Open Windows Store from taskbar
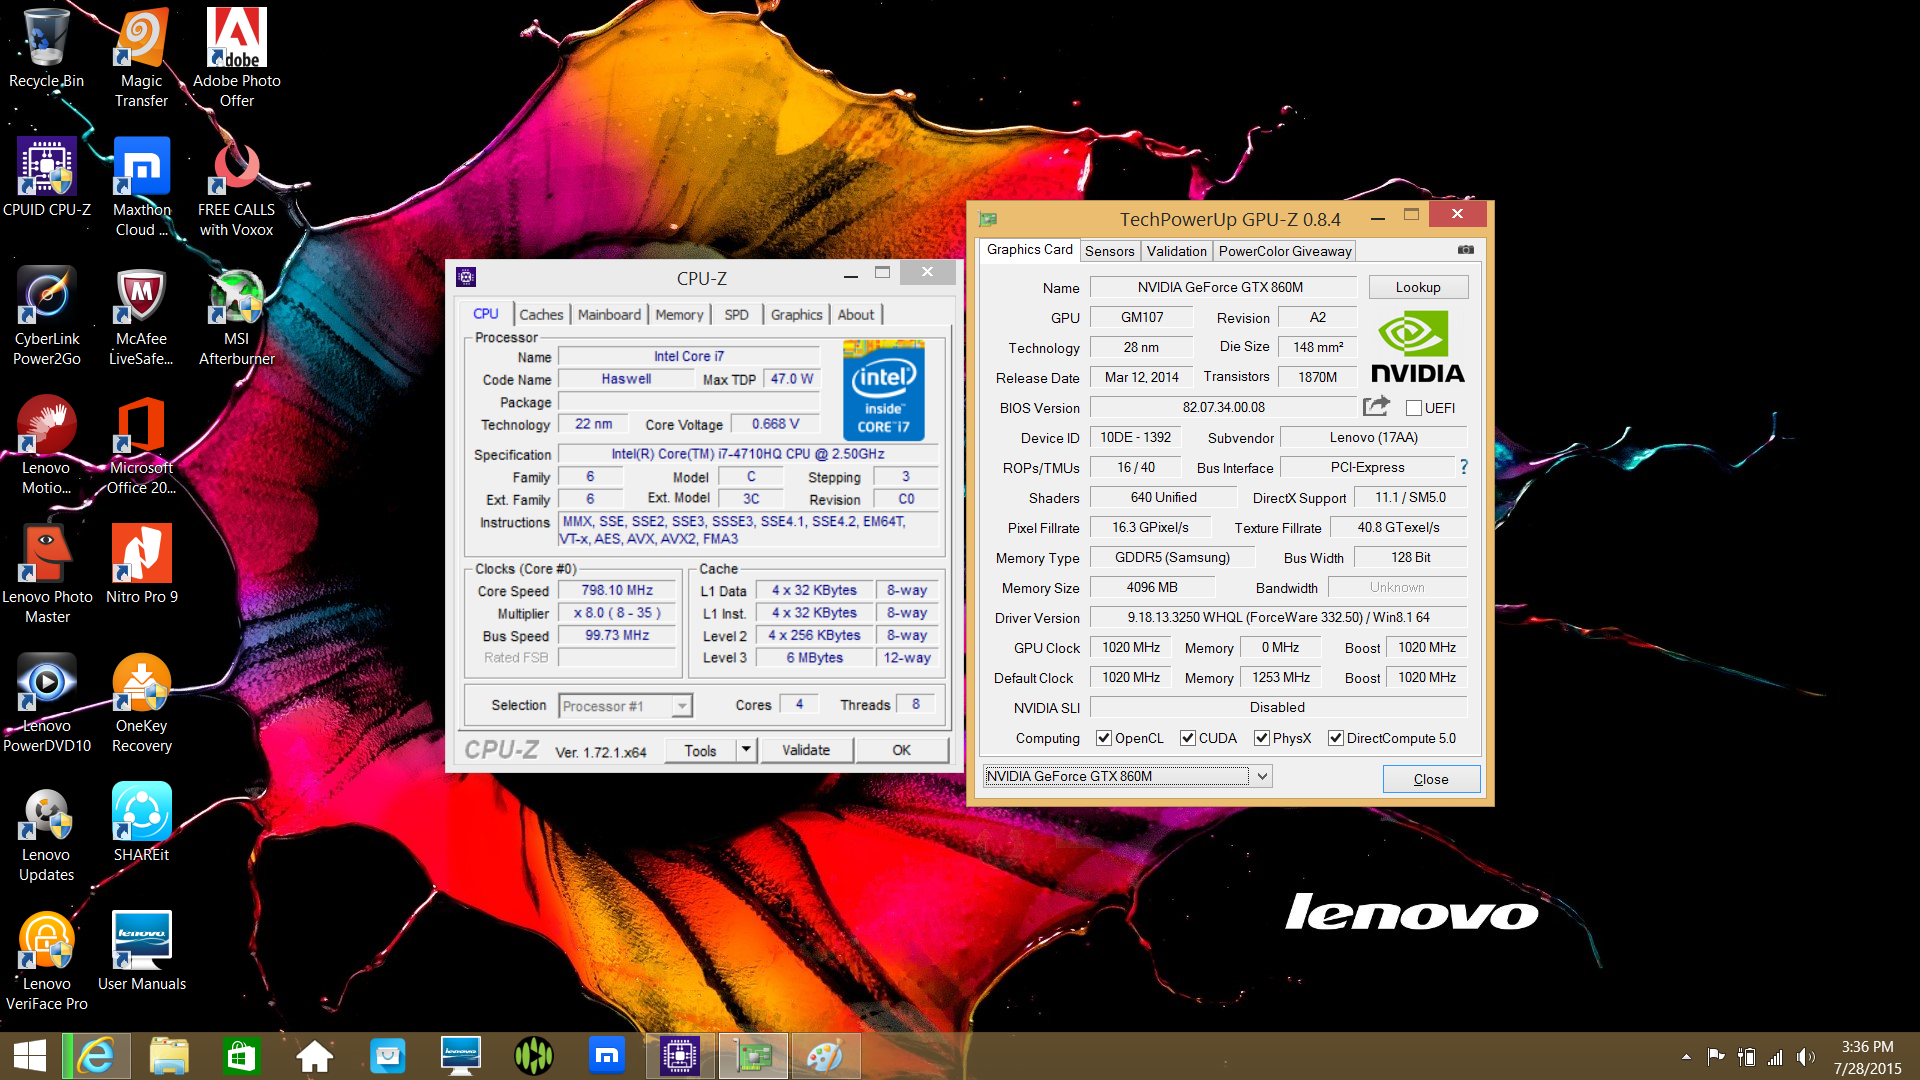 click(241, 1056)
